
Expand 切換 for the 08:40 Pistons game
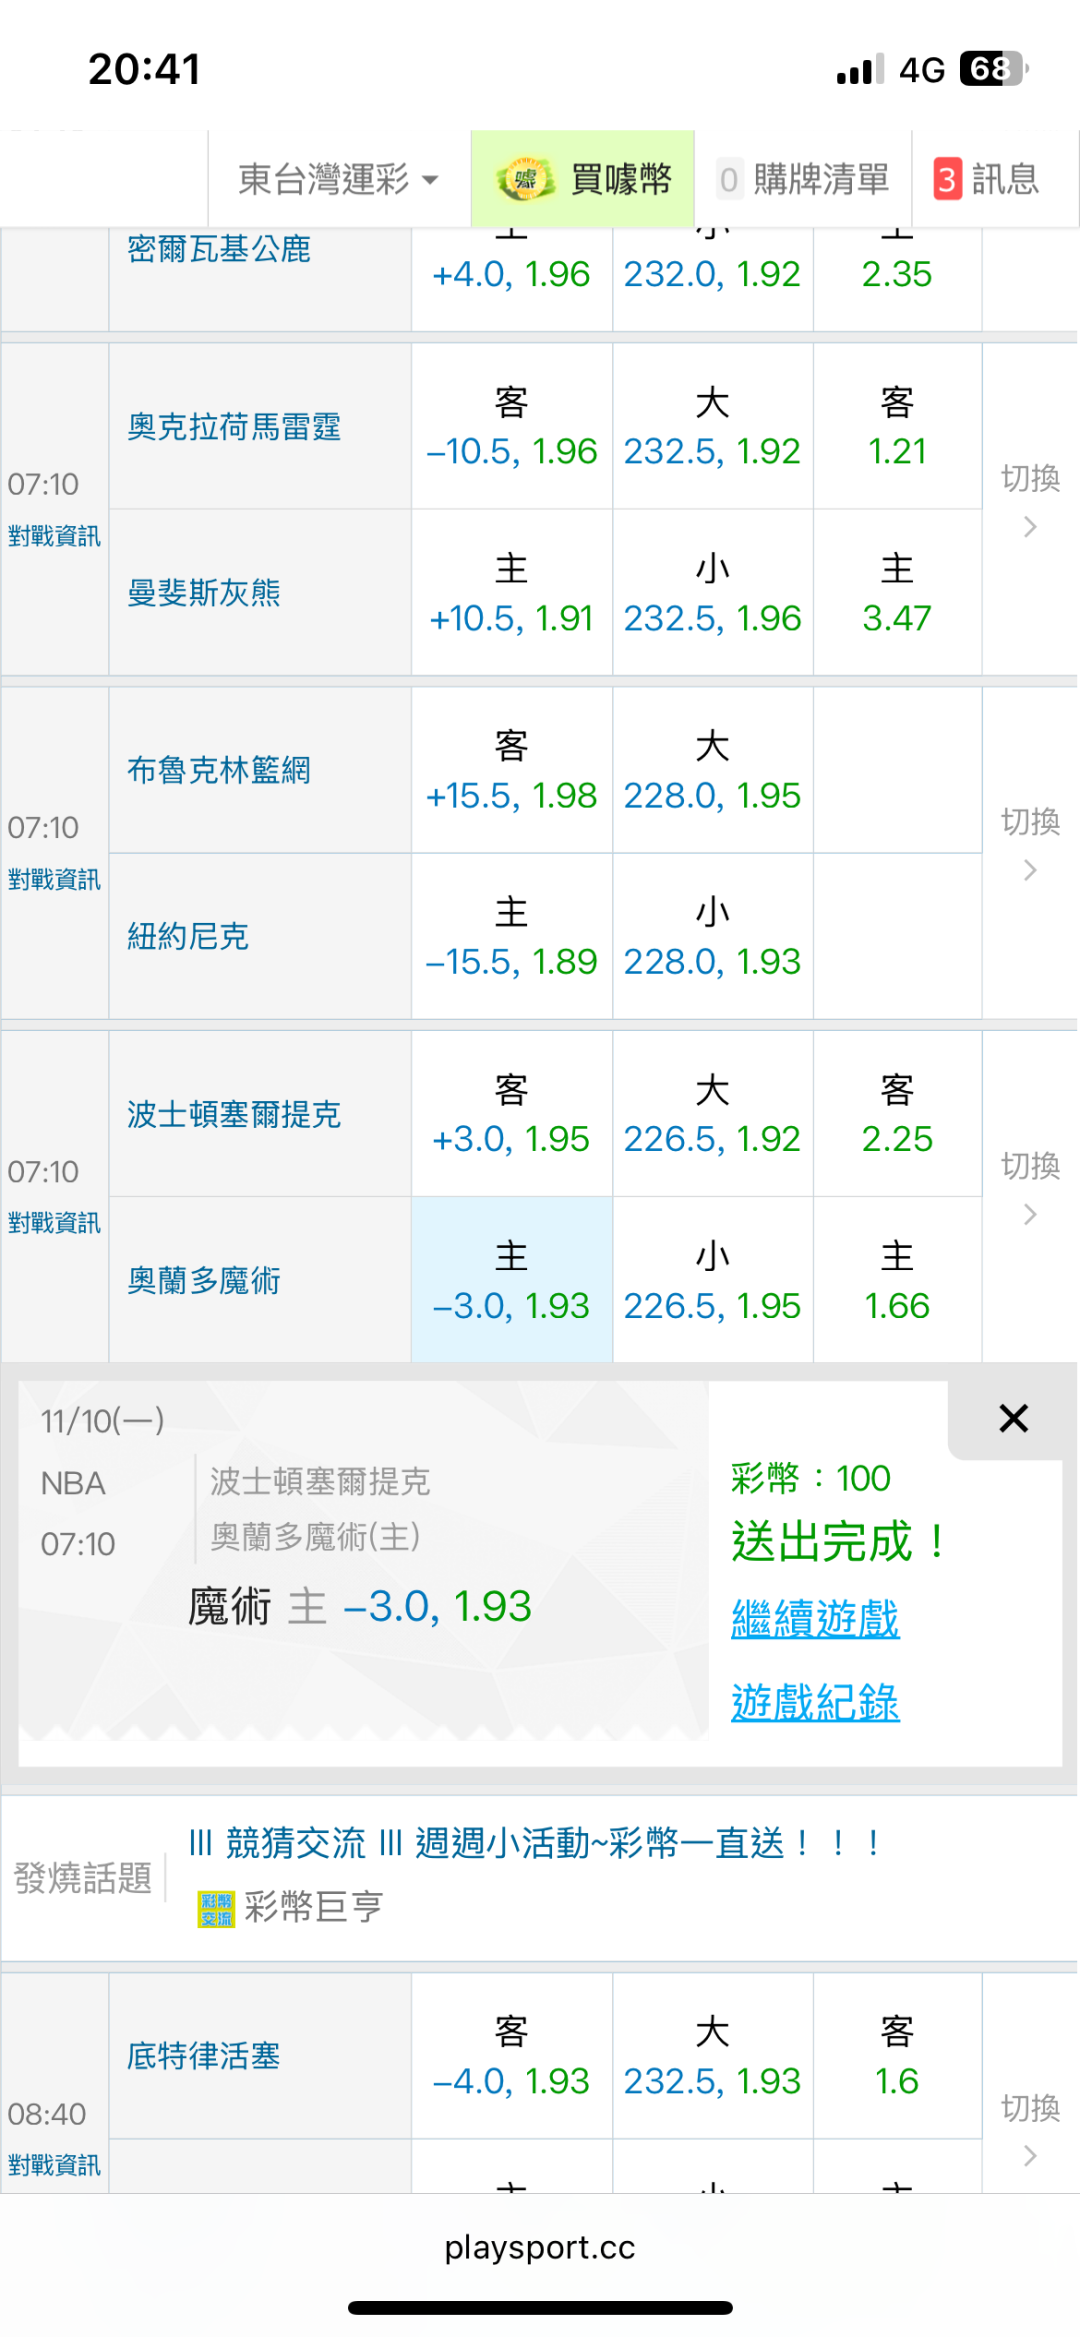click(x=1030, y=2129)
